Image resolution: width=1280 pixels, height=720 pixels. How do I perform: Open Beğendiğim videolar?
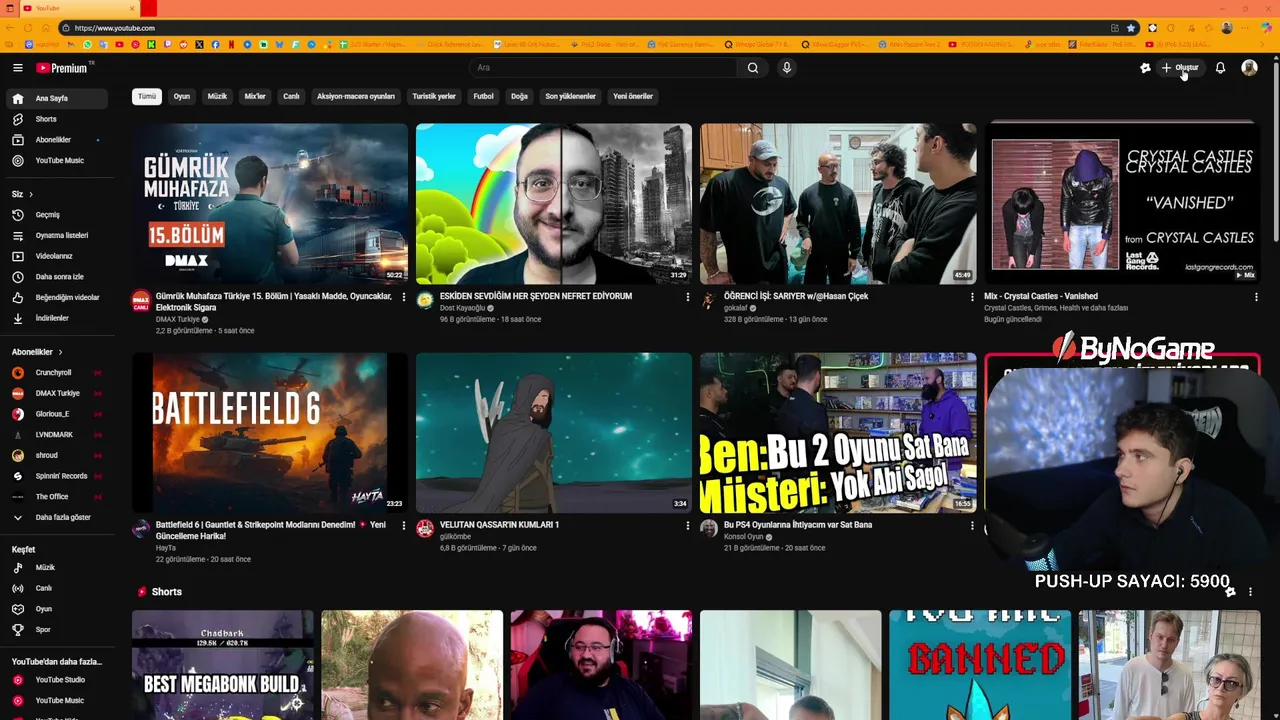[57, 297]
